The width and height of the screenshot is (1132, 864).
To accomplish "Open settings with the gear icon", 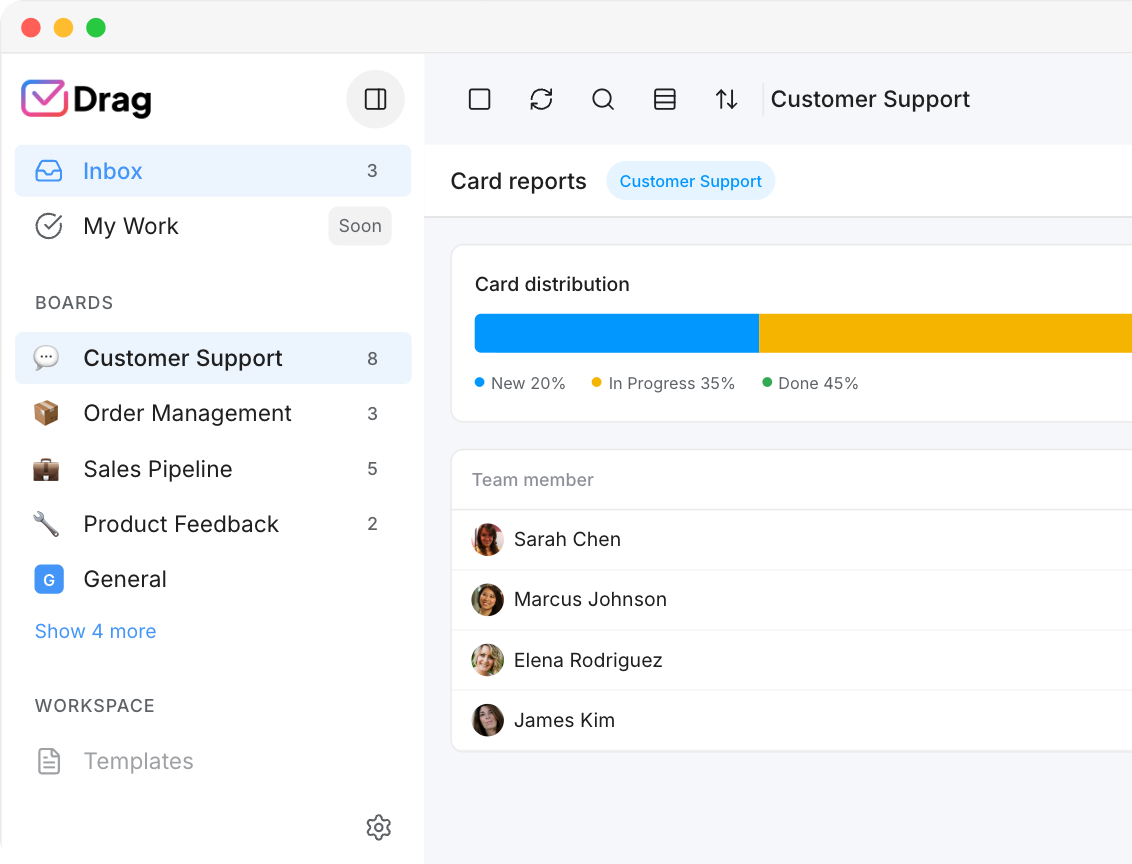I will (378, 827).
